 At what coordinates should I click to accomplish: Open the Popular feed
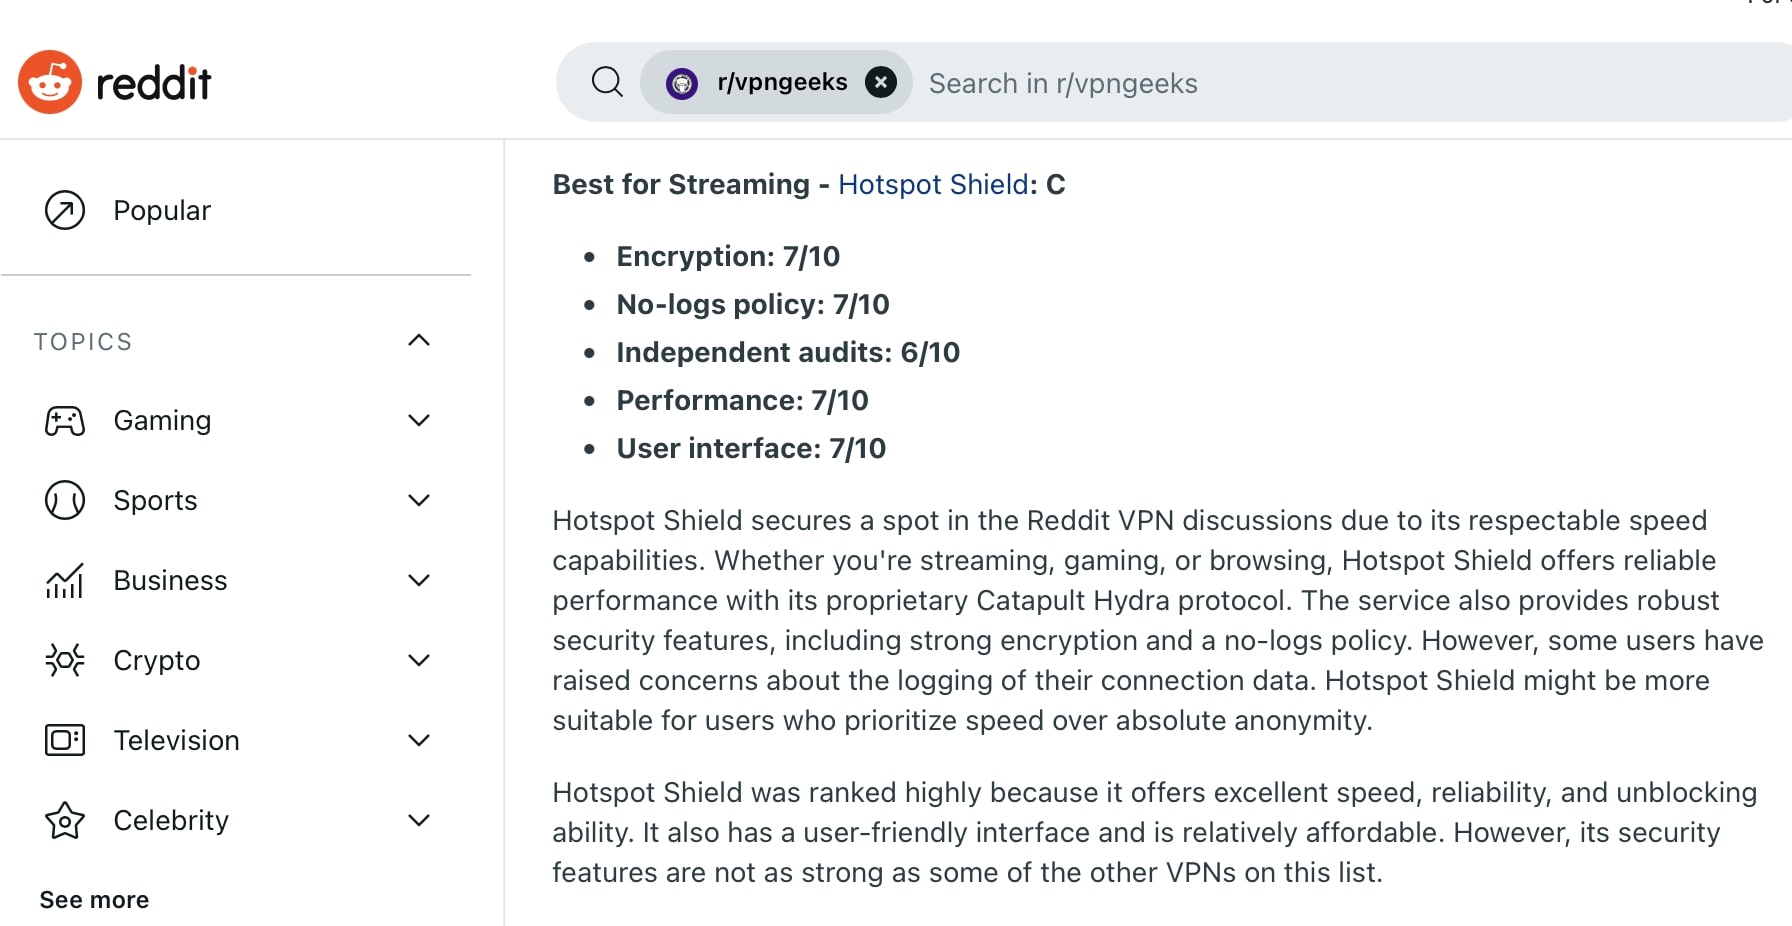pos(162,210)
